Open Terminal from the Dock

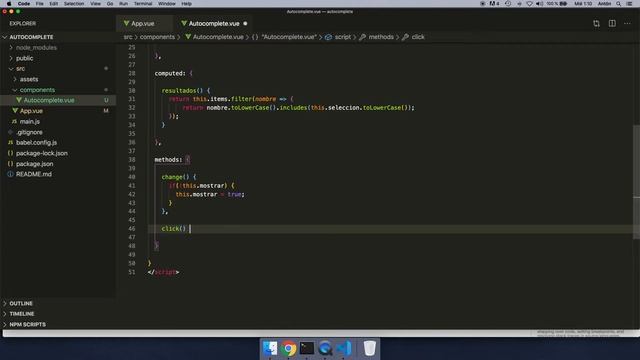pos(307,348)
